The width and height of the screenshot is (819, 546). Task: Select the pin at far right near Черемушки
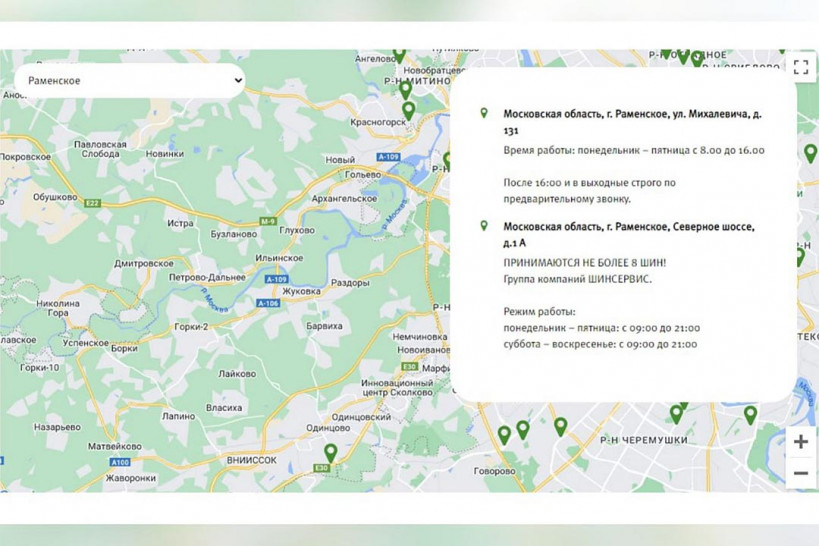(750, 415)
